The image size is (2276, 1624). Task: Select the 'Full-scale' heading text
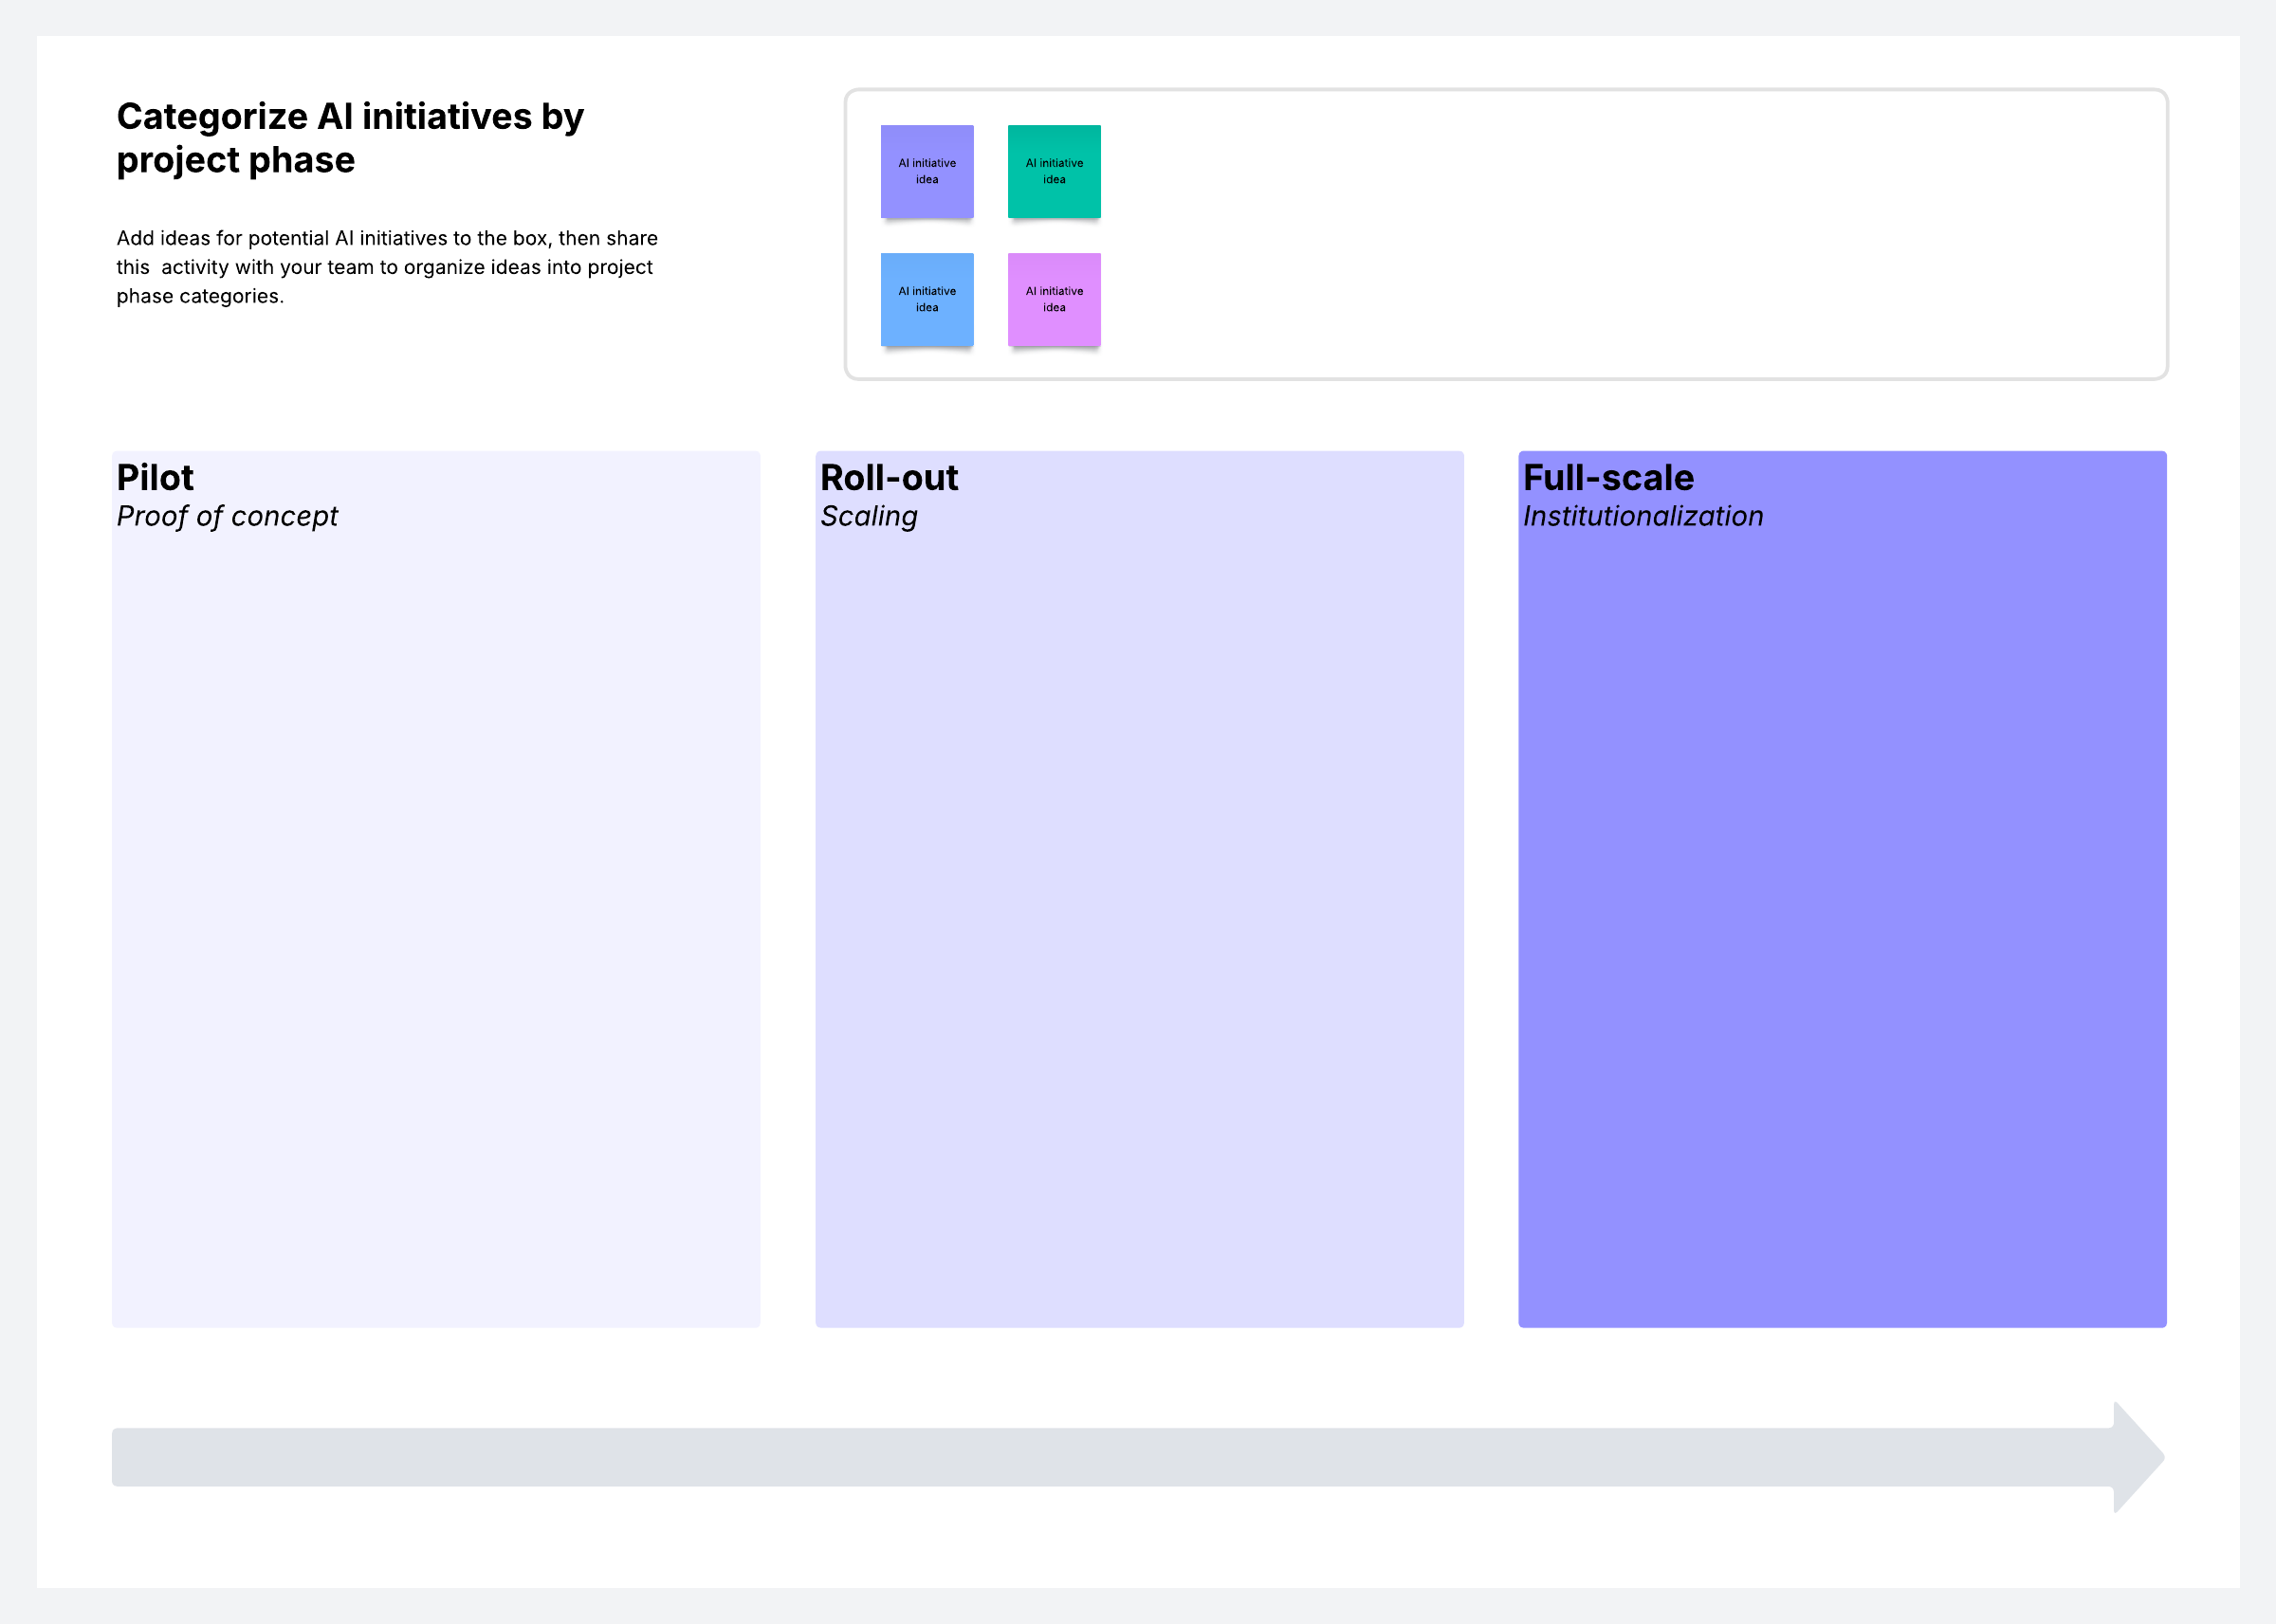click(x=1607, y=478)
